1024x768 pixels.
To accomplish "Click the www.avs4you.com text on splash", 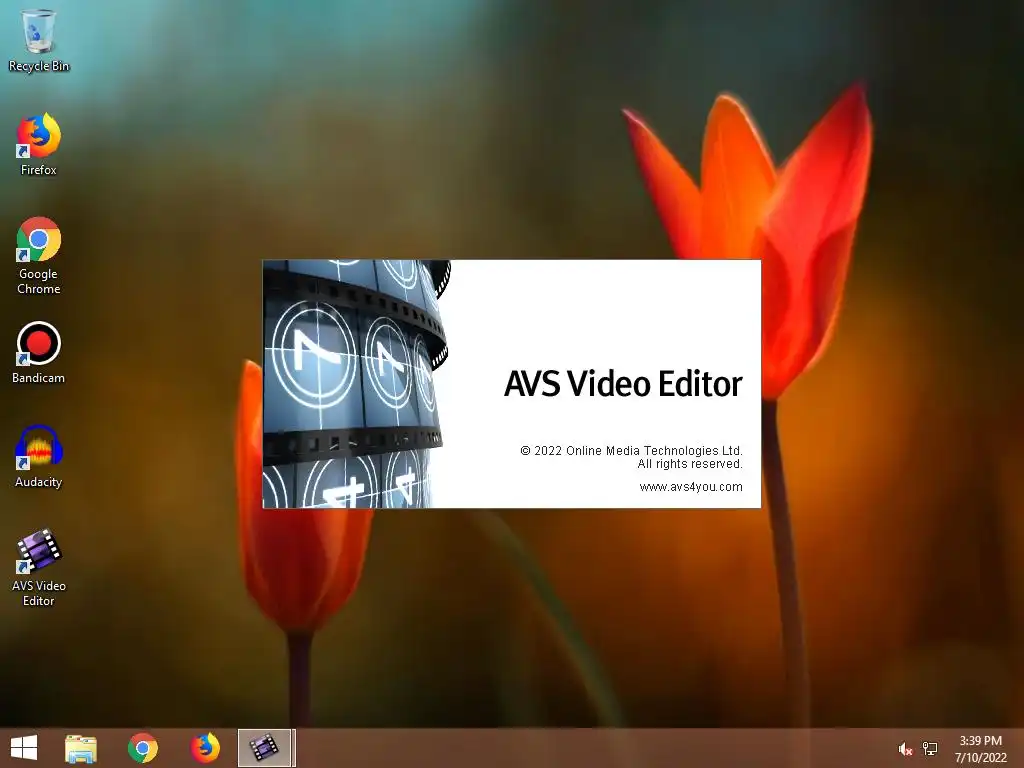I will pyautogui.click(x=691, y=487).
